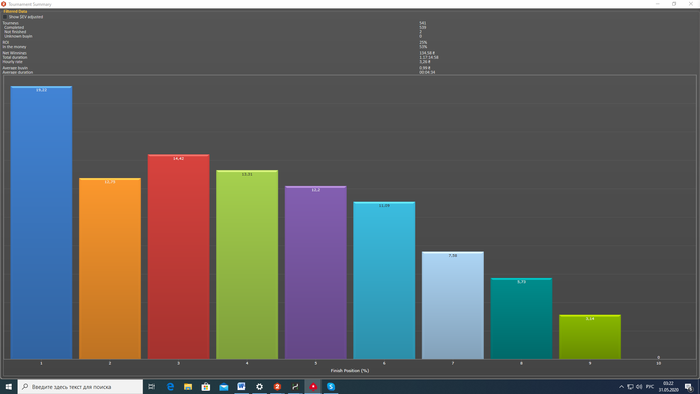Select the red 14,42 bar for position 3
This screenshot has height=394, width=700.
pyautogui.click(x=179, y=257)
